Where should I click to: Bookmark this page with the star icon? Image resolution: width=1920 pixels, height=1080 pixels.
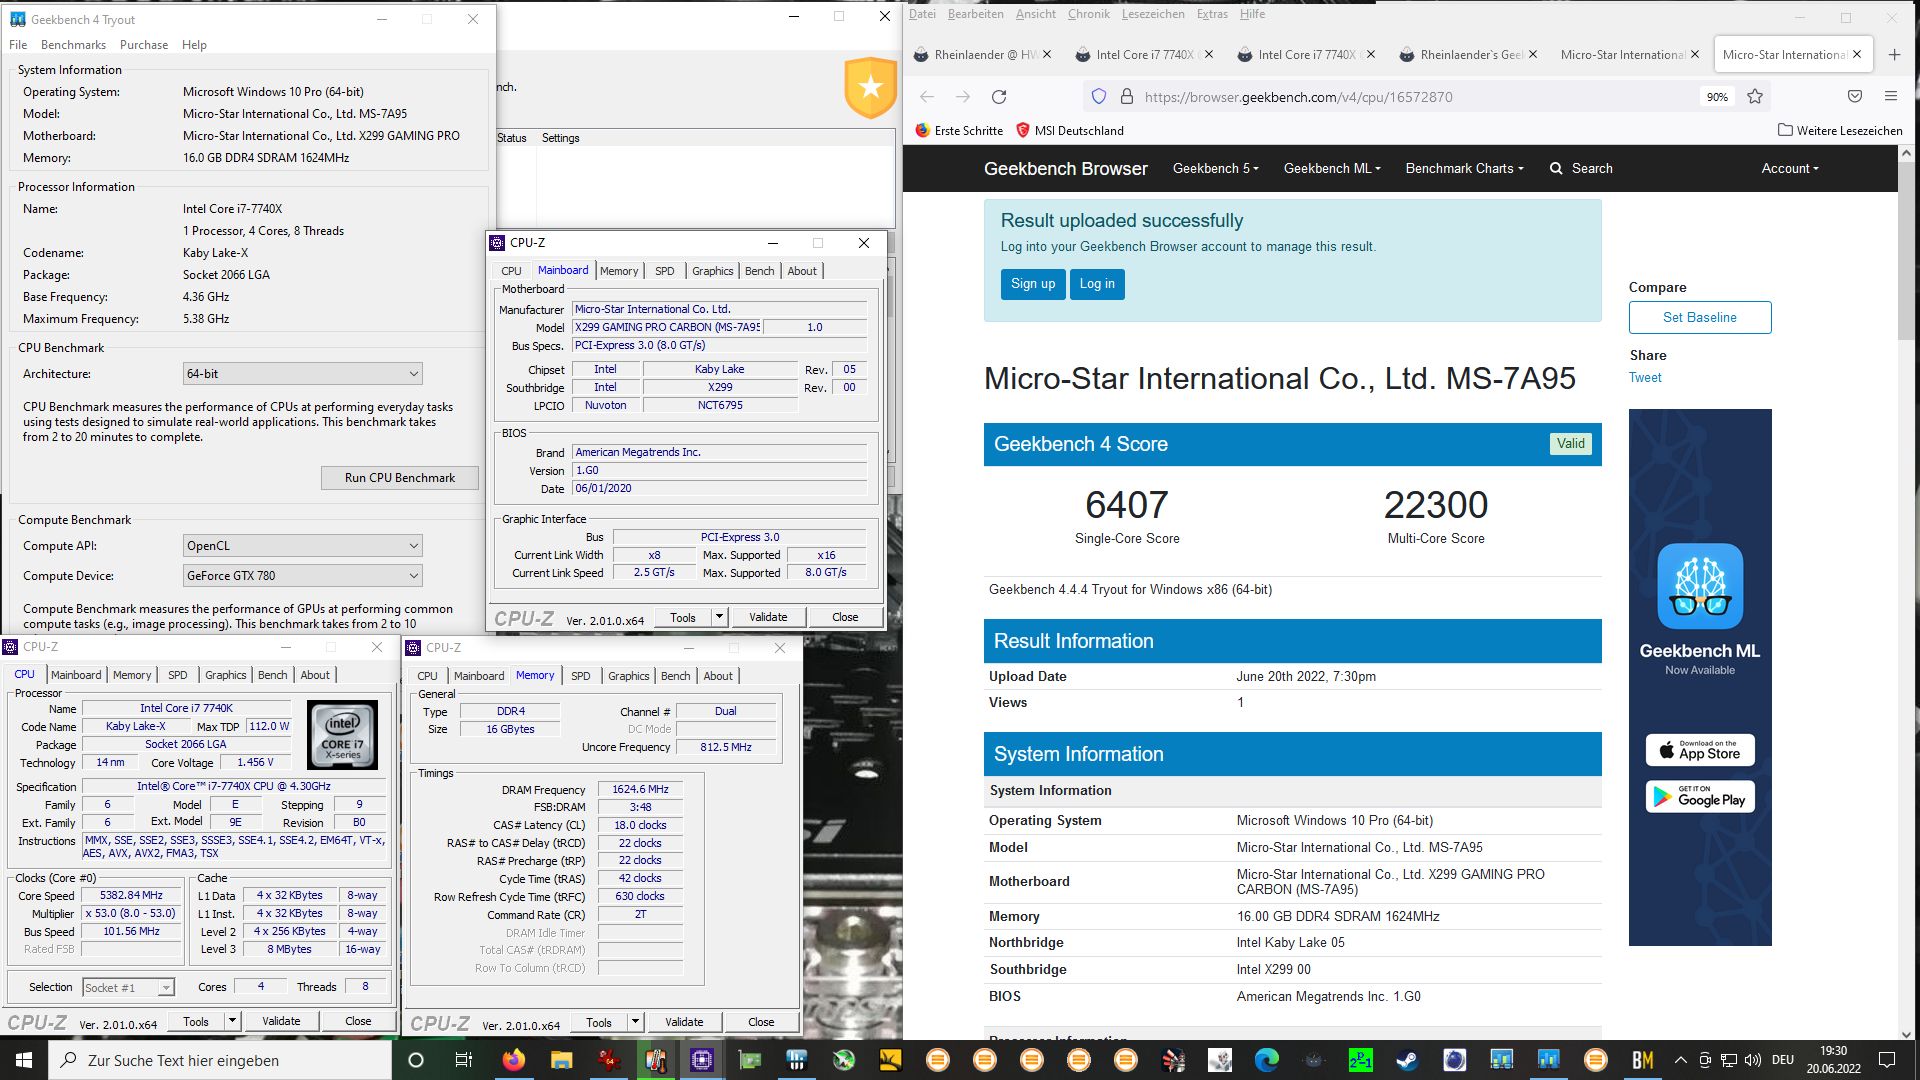(x=1755, y=97)
